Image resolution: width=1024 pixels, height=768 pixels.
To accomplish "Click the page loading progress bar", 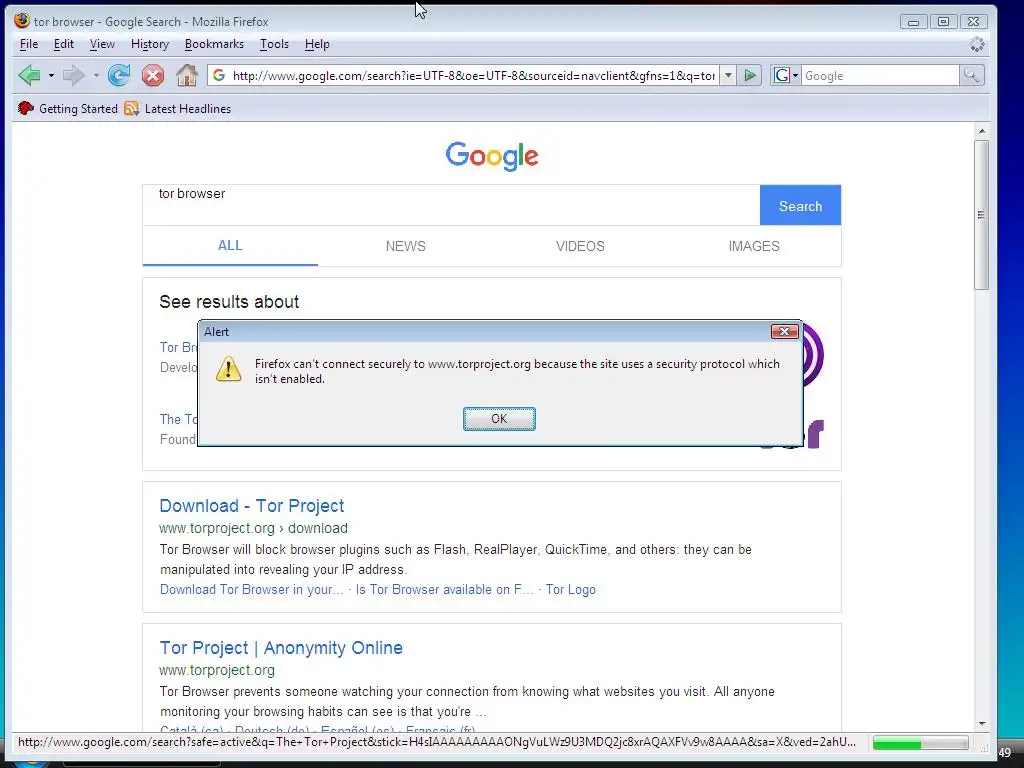I will point(921,743).
